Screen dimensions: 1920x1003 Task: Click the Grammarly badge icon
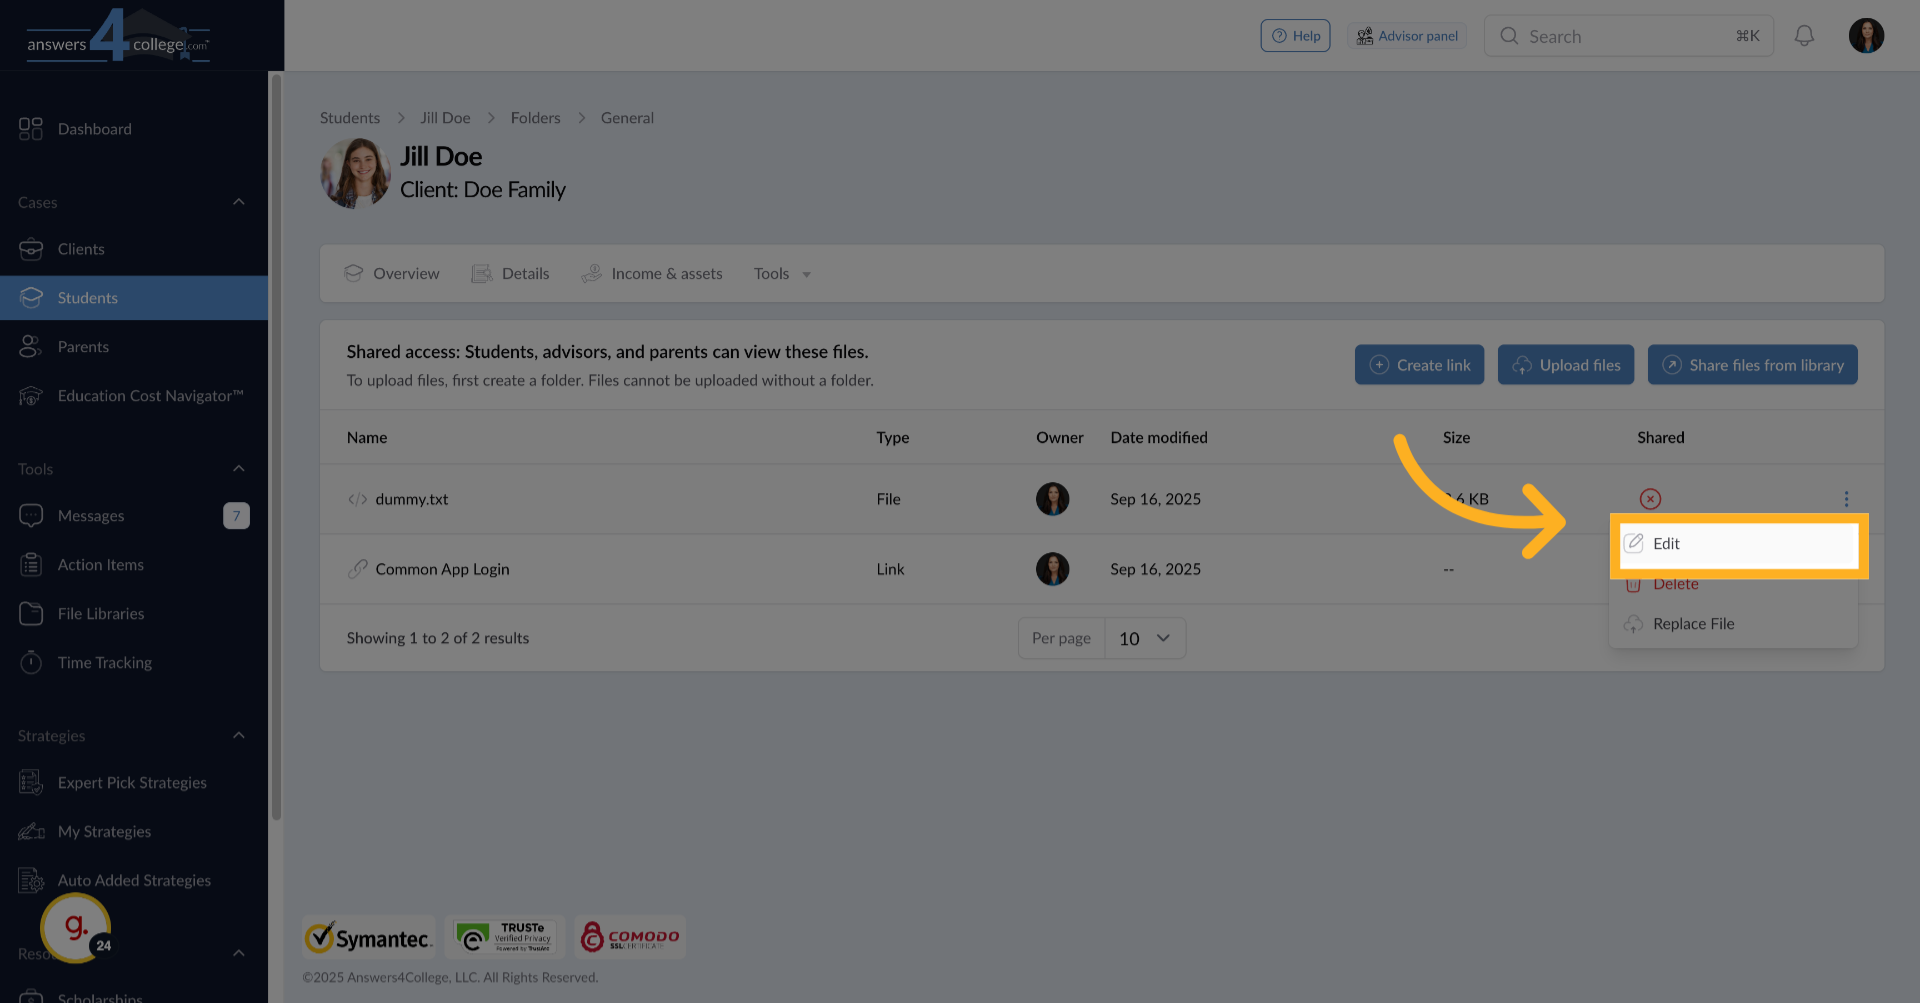click(x=75, y=928)
